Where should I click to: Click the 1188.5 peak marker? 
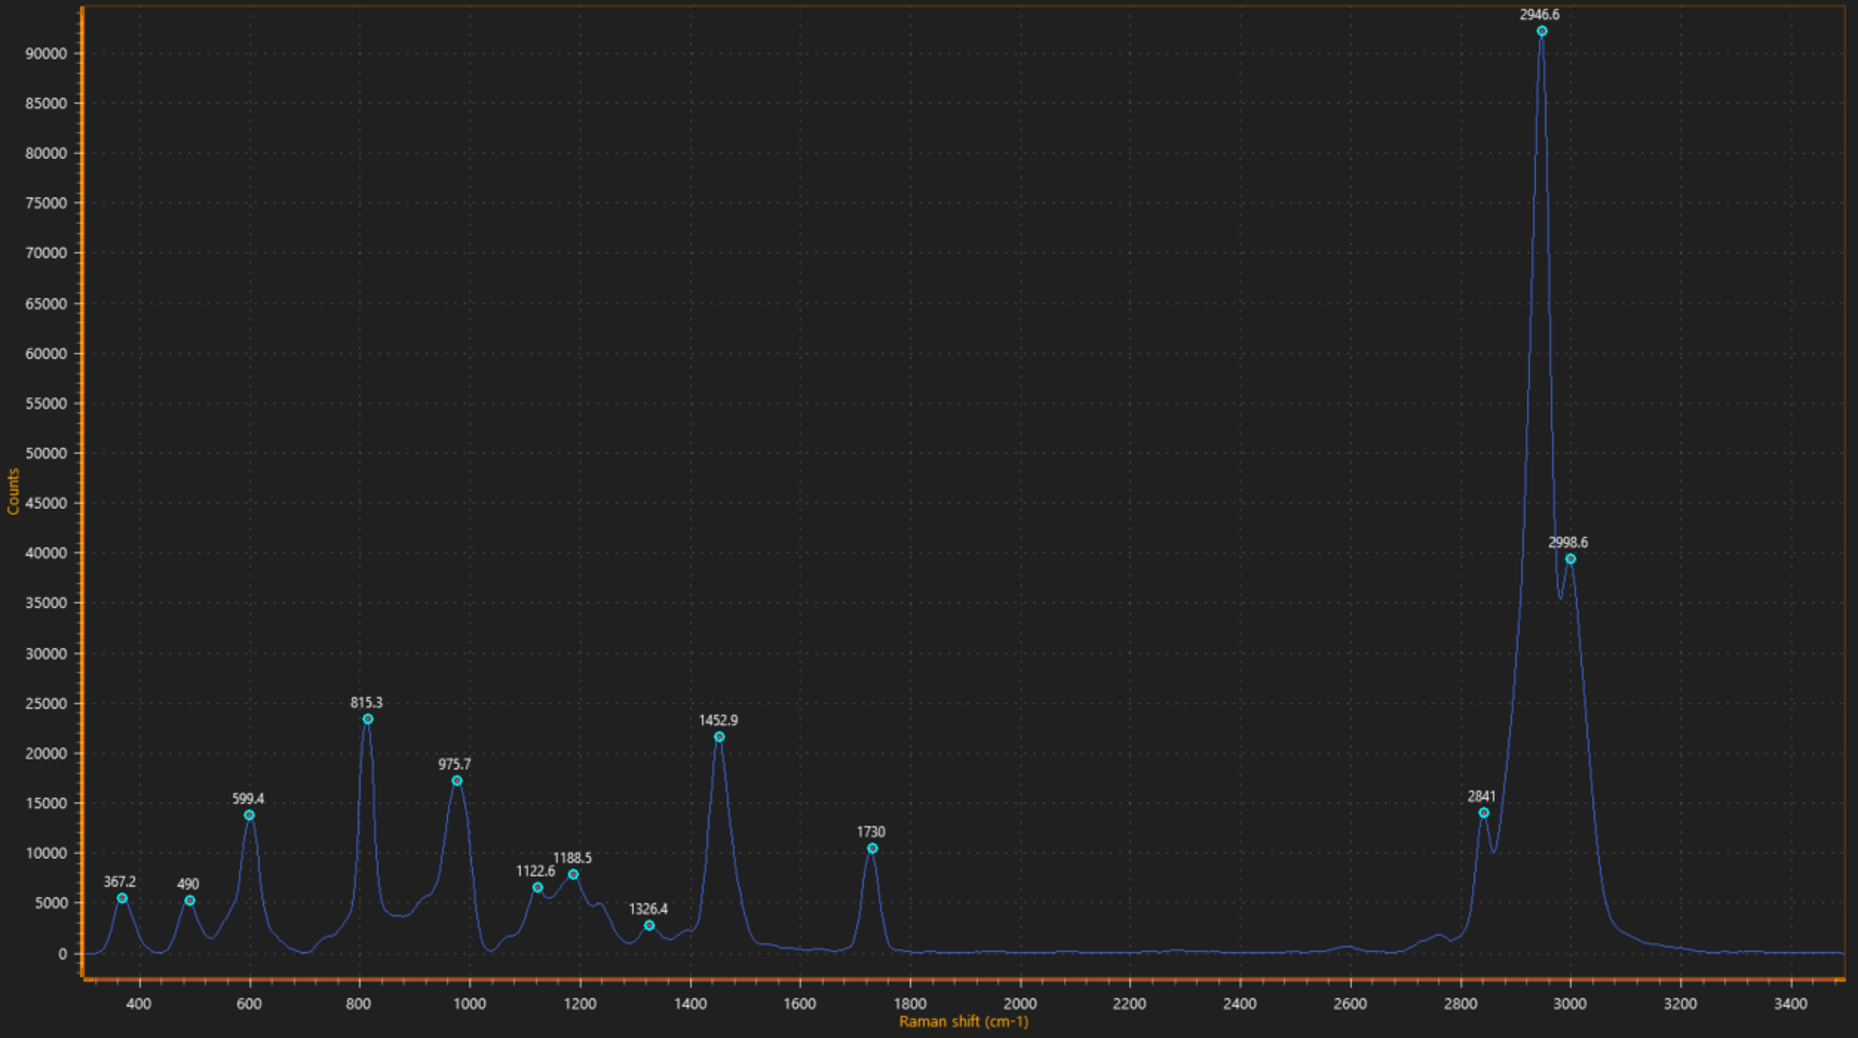(573, 874)
